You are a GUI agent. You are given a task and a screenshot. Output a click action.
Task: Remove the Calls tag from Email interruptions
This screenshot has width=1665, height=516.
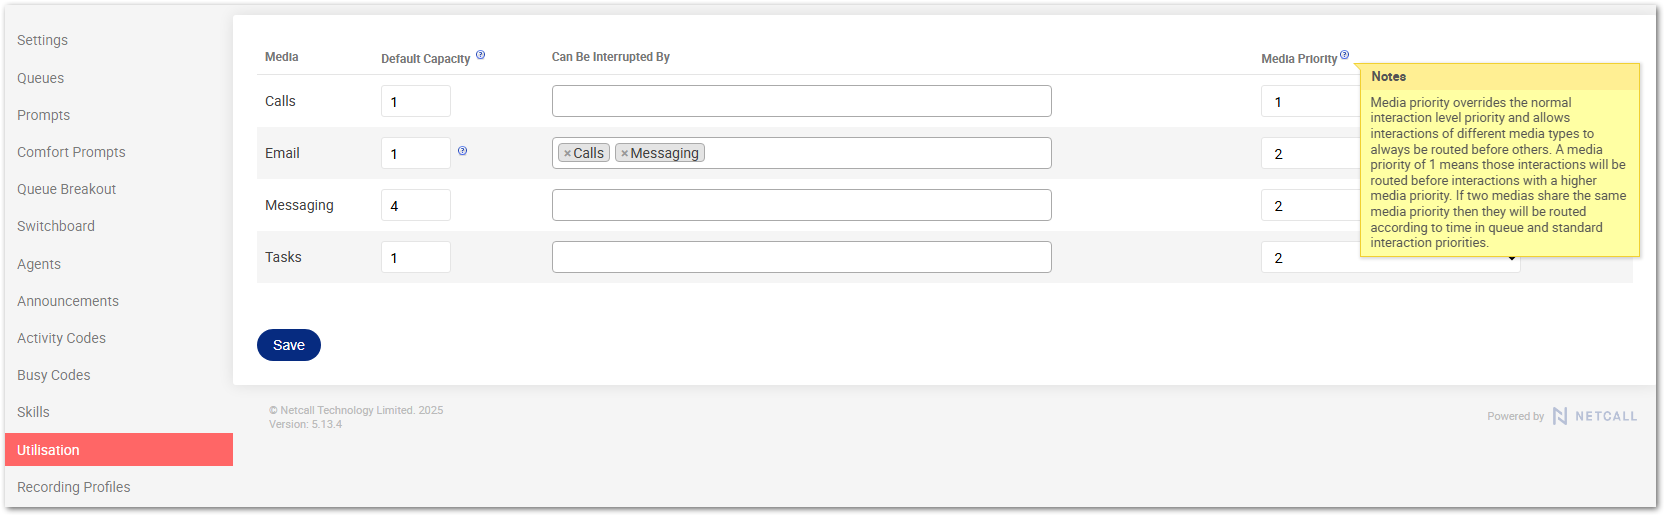click(567, 154)
